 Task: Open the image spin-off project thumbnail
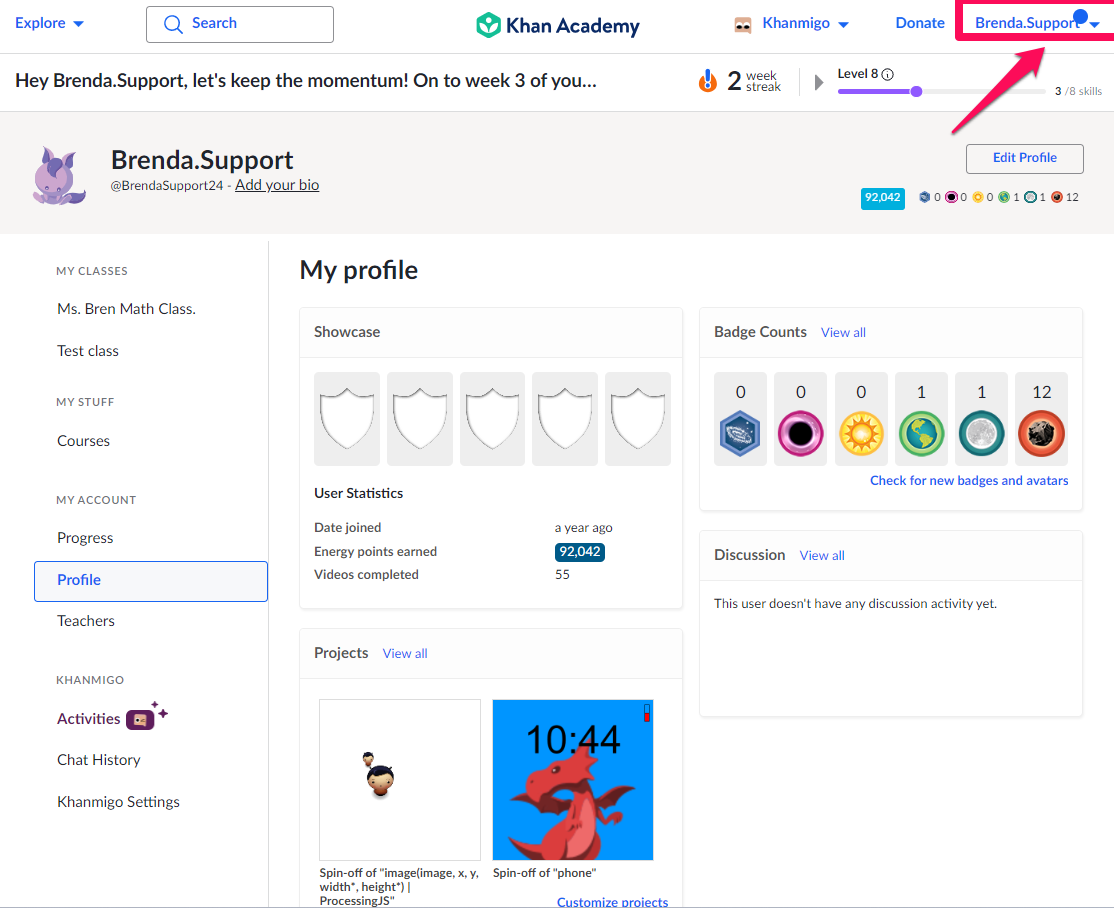[400, 779]
